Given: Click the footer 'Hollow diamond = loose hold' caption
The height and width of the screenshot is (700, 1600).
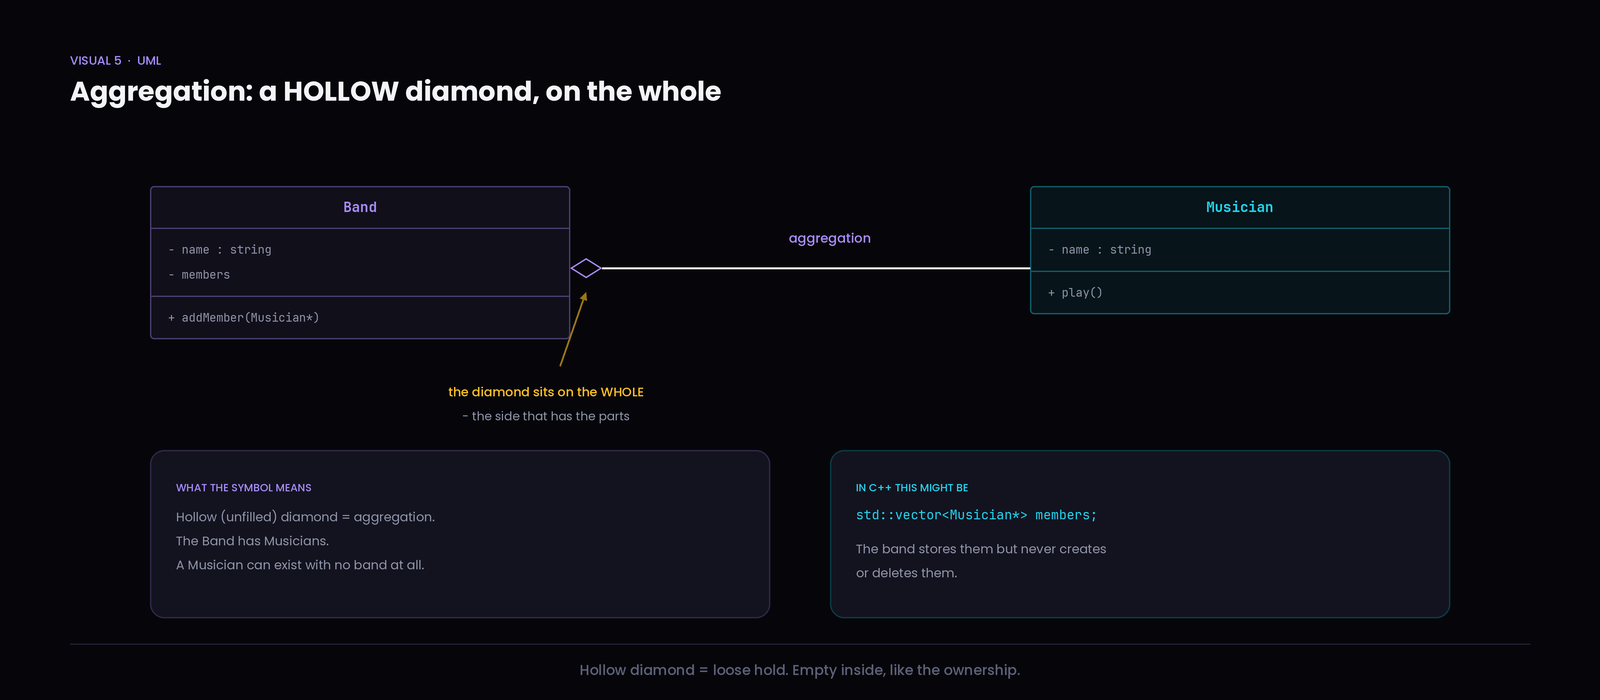Looking at the screenshot, I should [800, 670].
